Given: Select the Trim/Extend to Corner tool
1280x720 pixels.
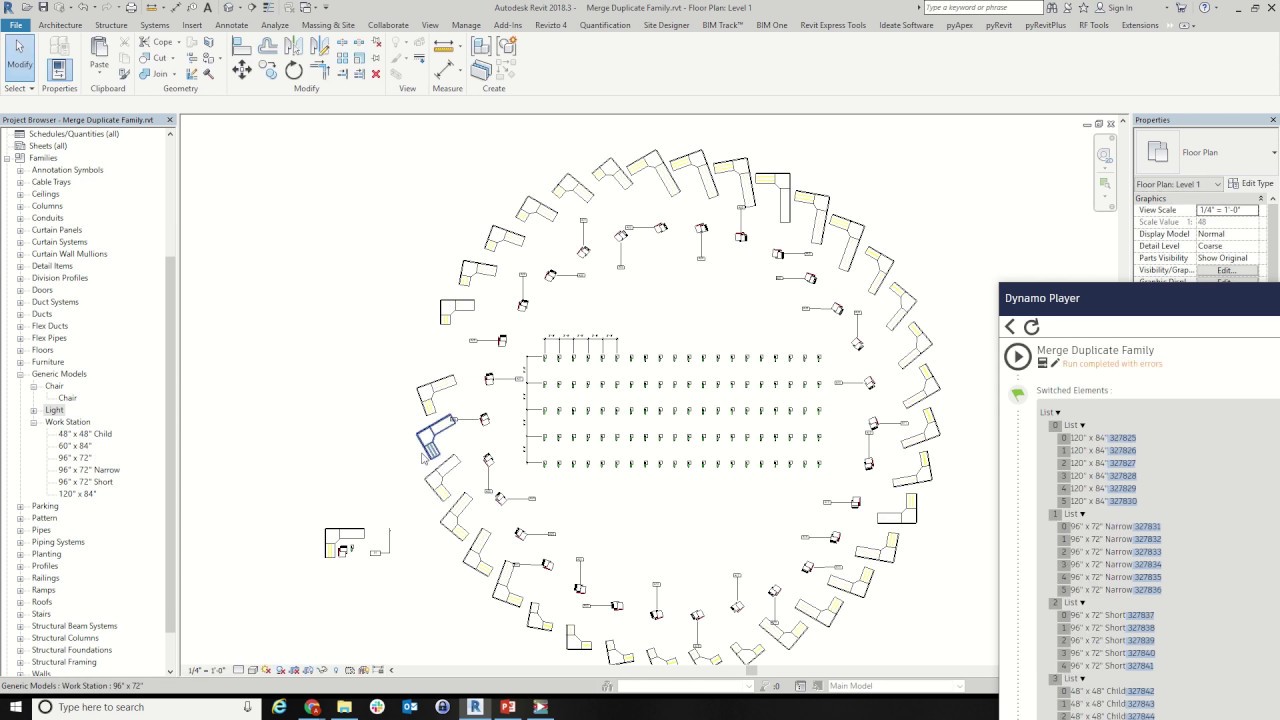Looking at the screenshot, I should tap(321, 69).
